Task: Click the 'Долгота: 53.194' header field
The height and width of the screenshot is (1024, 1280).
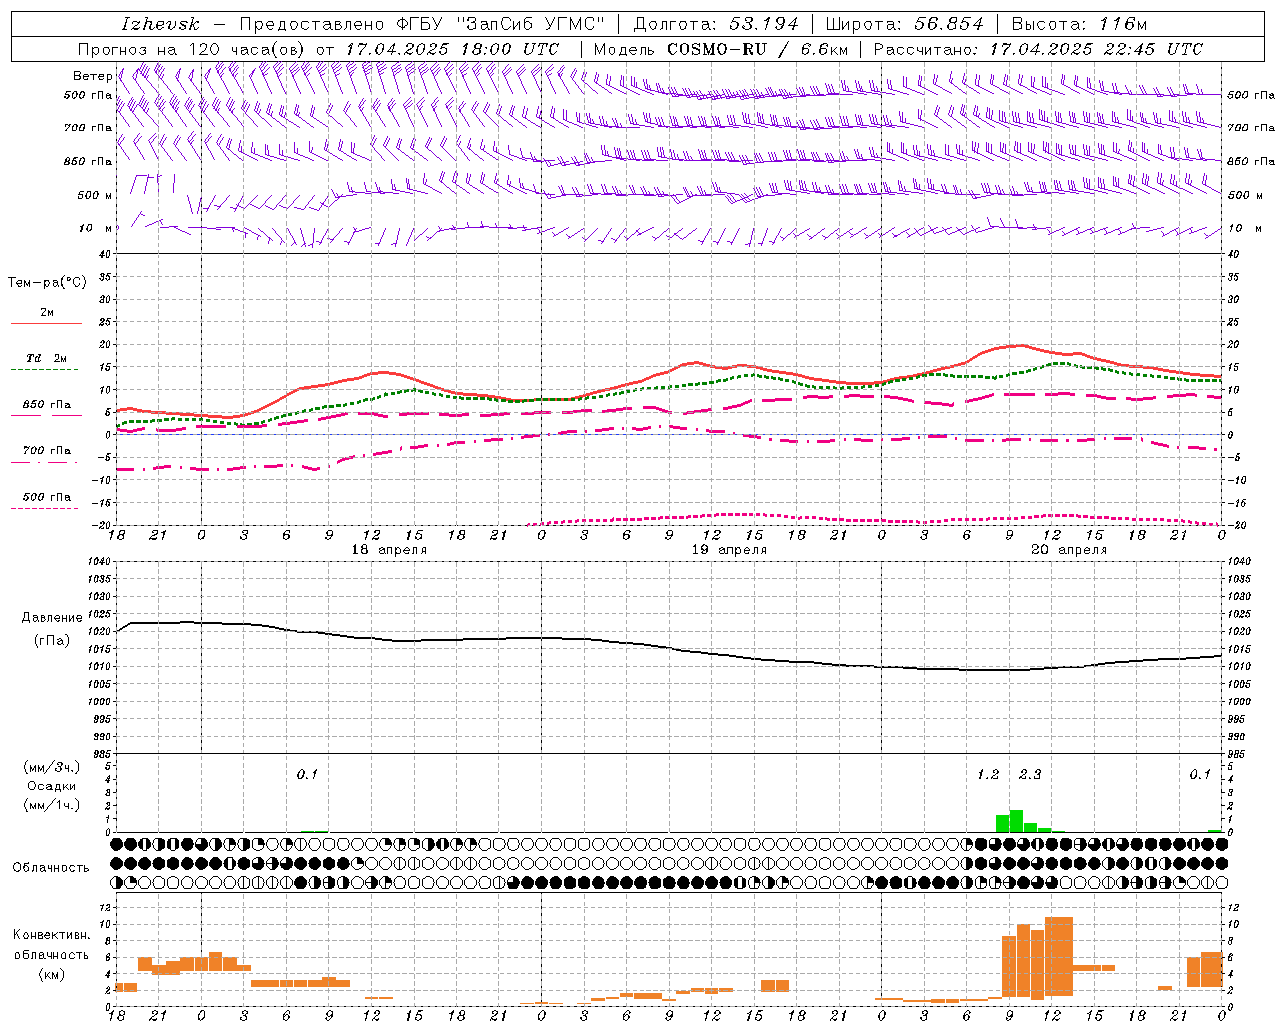Action: pos(716,24)
